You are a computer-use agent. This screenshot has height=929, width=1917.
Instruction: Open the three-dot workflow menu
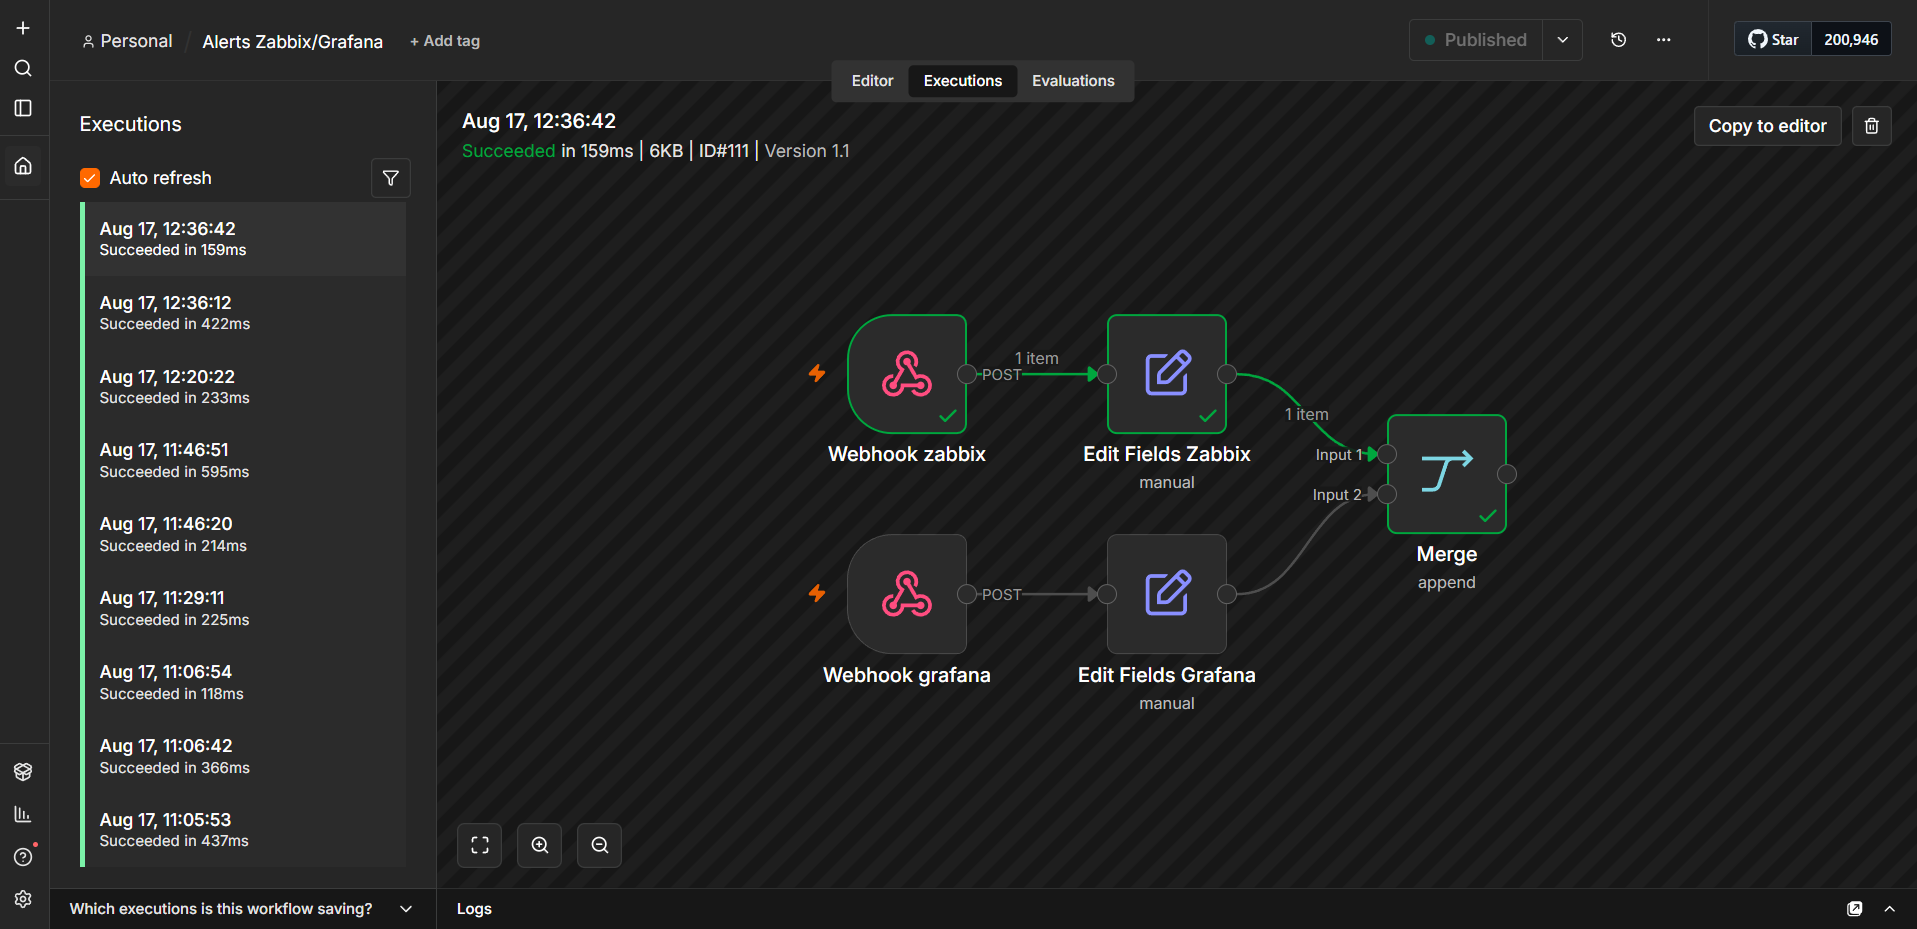pos(1663,40)
